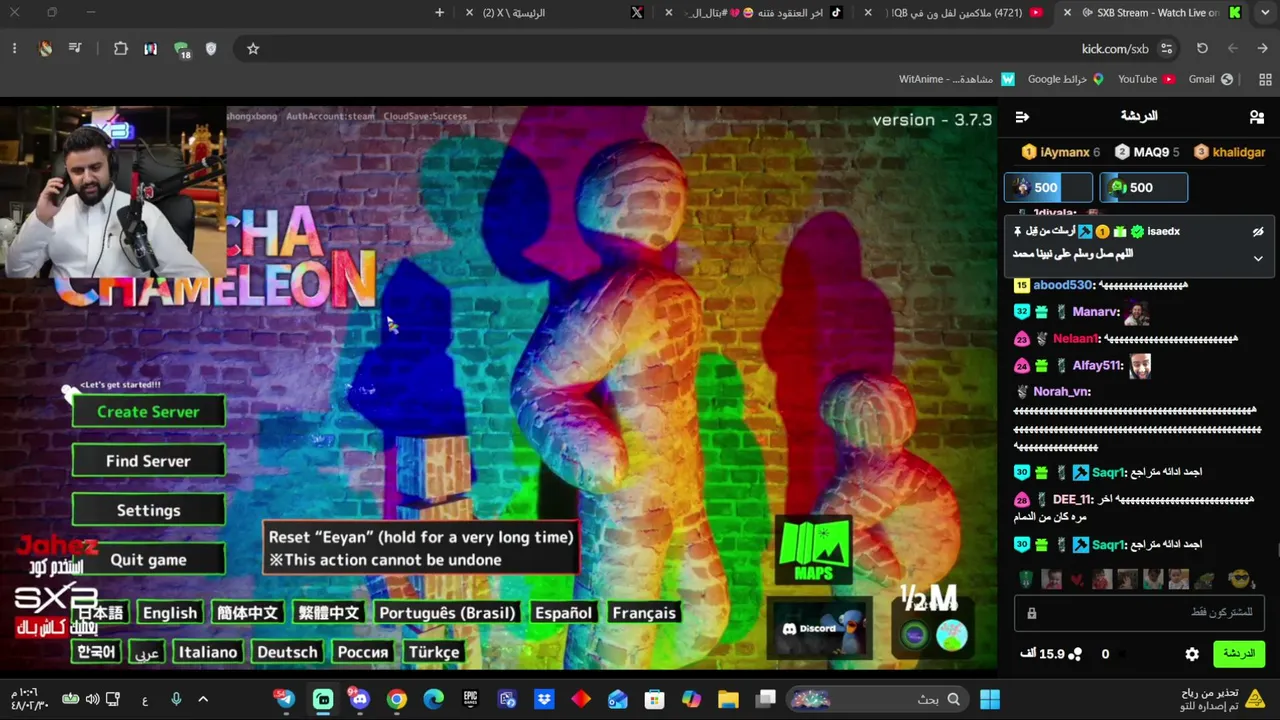Bookmark this page with the star icon

[x=253, y=48]
